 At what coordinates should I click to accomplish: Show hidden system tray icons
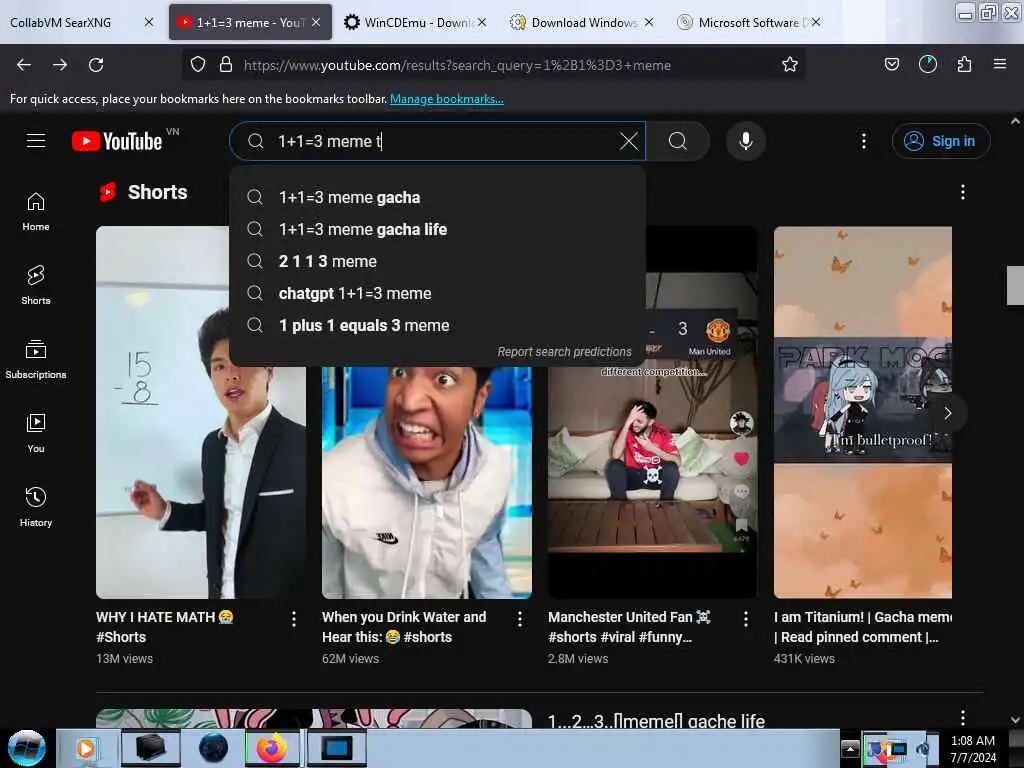850,748
